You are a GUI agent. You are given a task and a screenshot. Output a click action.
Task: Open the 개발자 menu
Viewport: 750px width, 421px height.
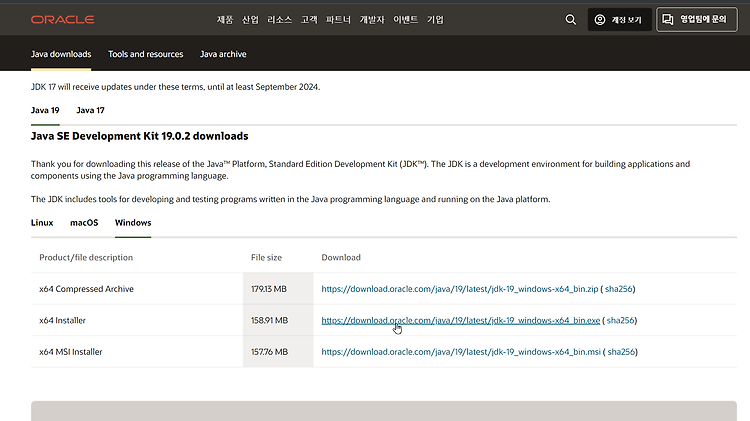tap(372, 20)
